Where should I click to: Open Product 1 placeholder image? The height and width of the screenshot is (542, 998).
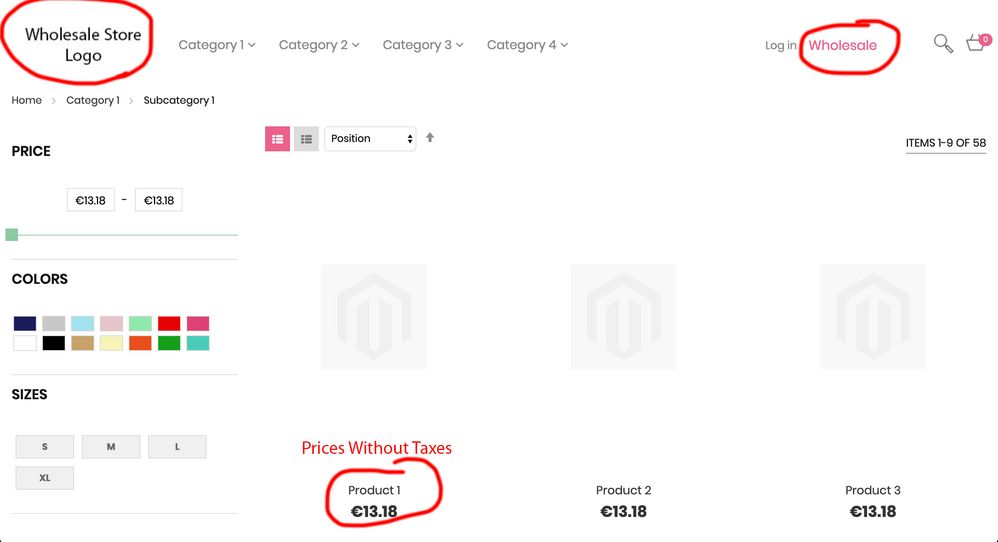(x=373, y=316)
